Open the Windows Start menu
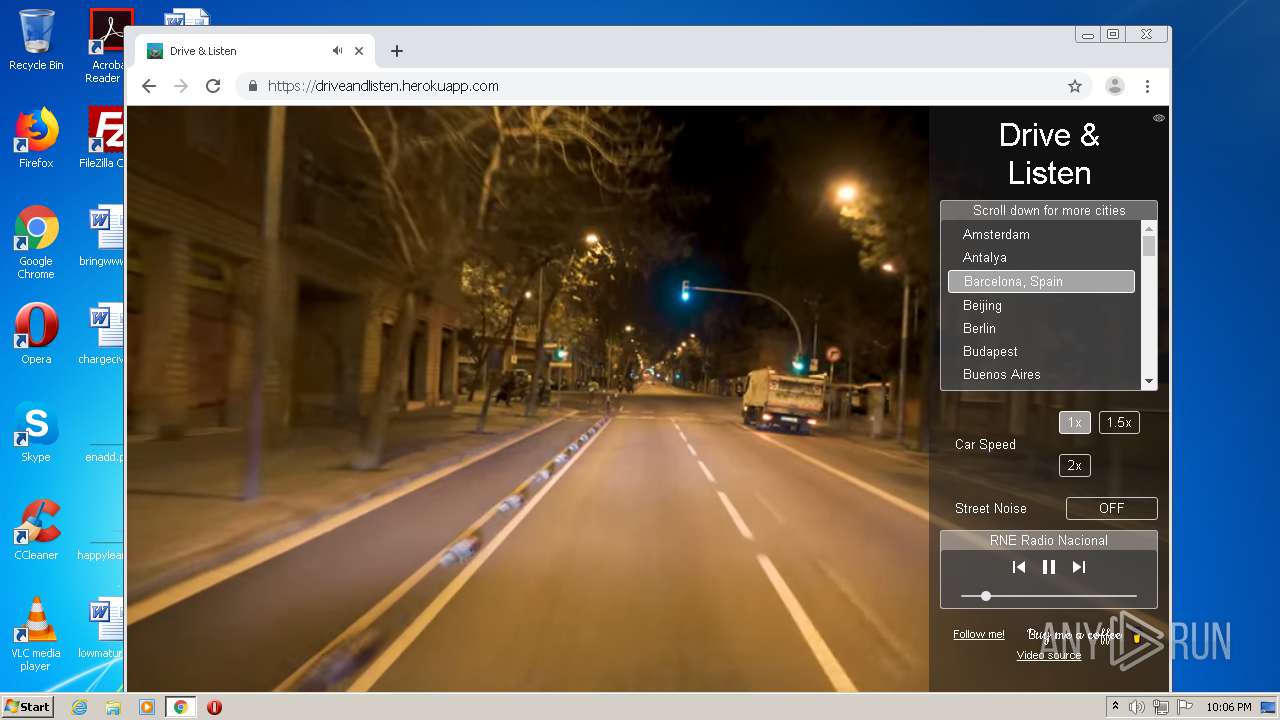 [28, 707]
